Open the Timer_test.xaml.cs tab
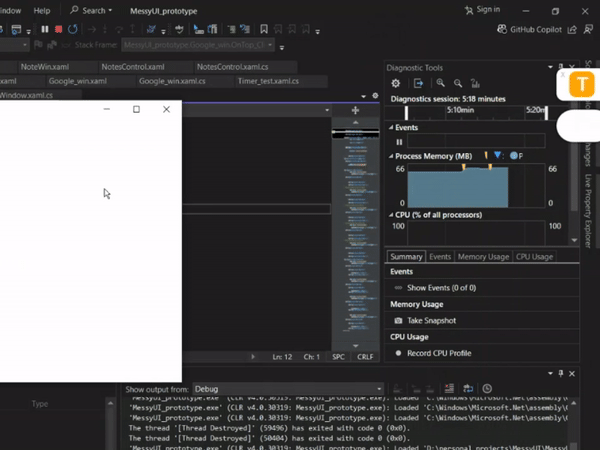Viewport: 600px width, 450px height. [x=268, y=81]
